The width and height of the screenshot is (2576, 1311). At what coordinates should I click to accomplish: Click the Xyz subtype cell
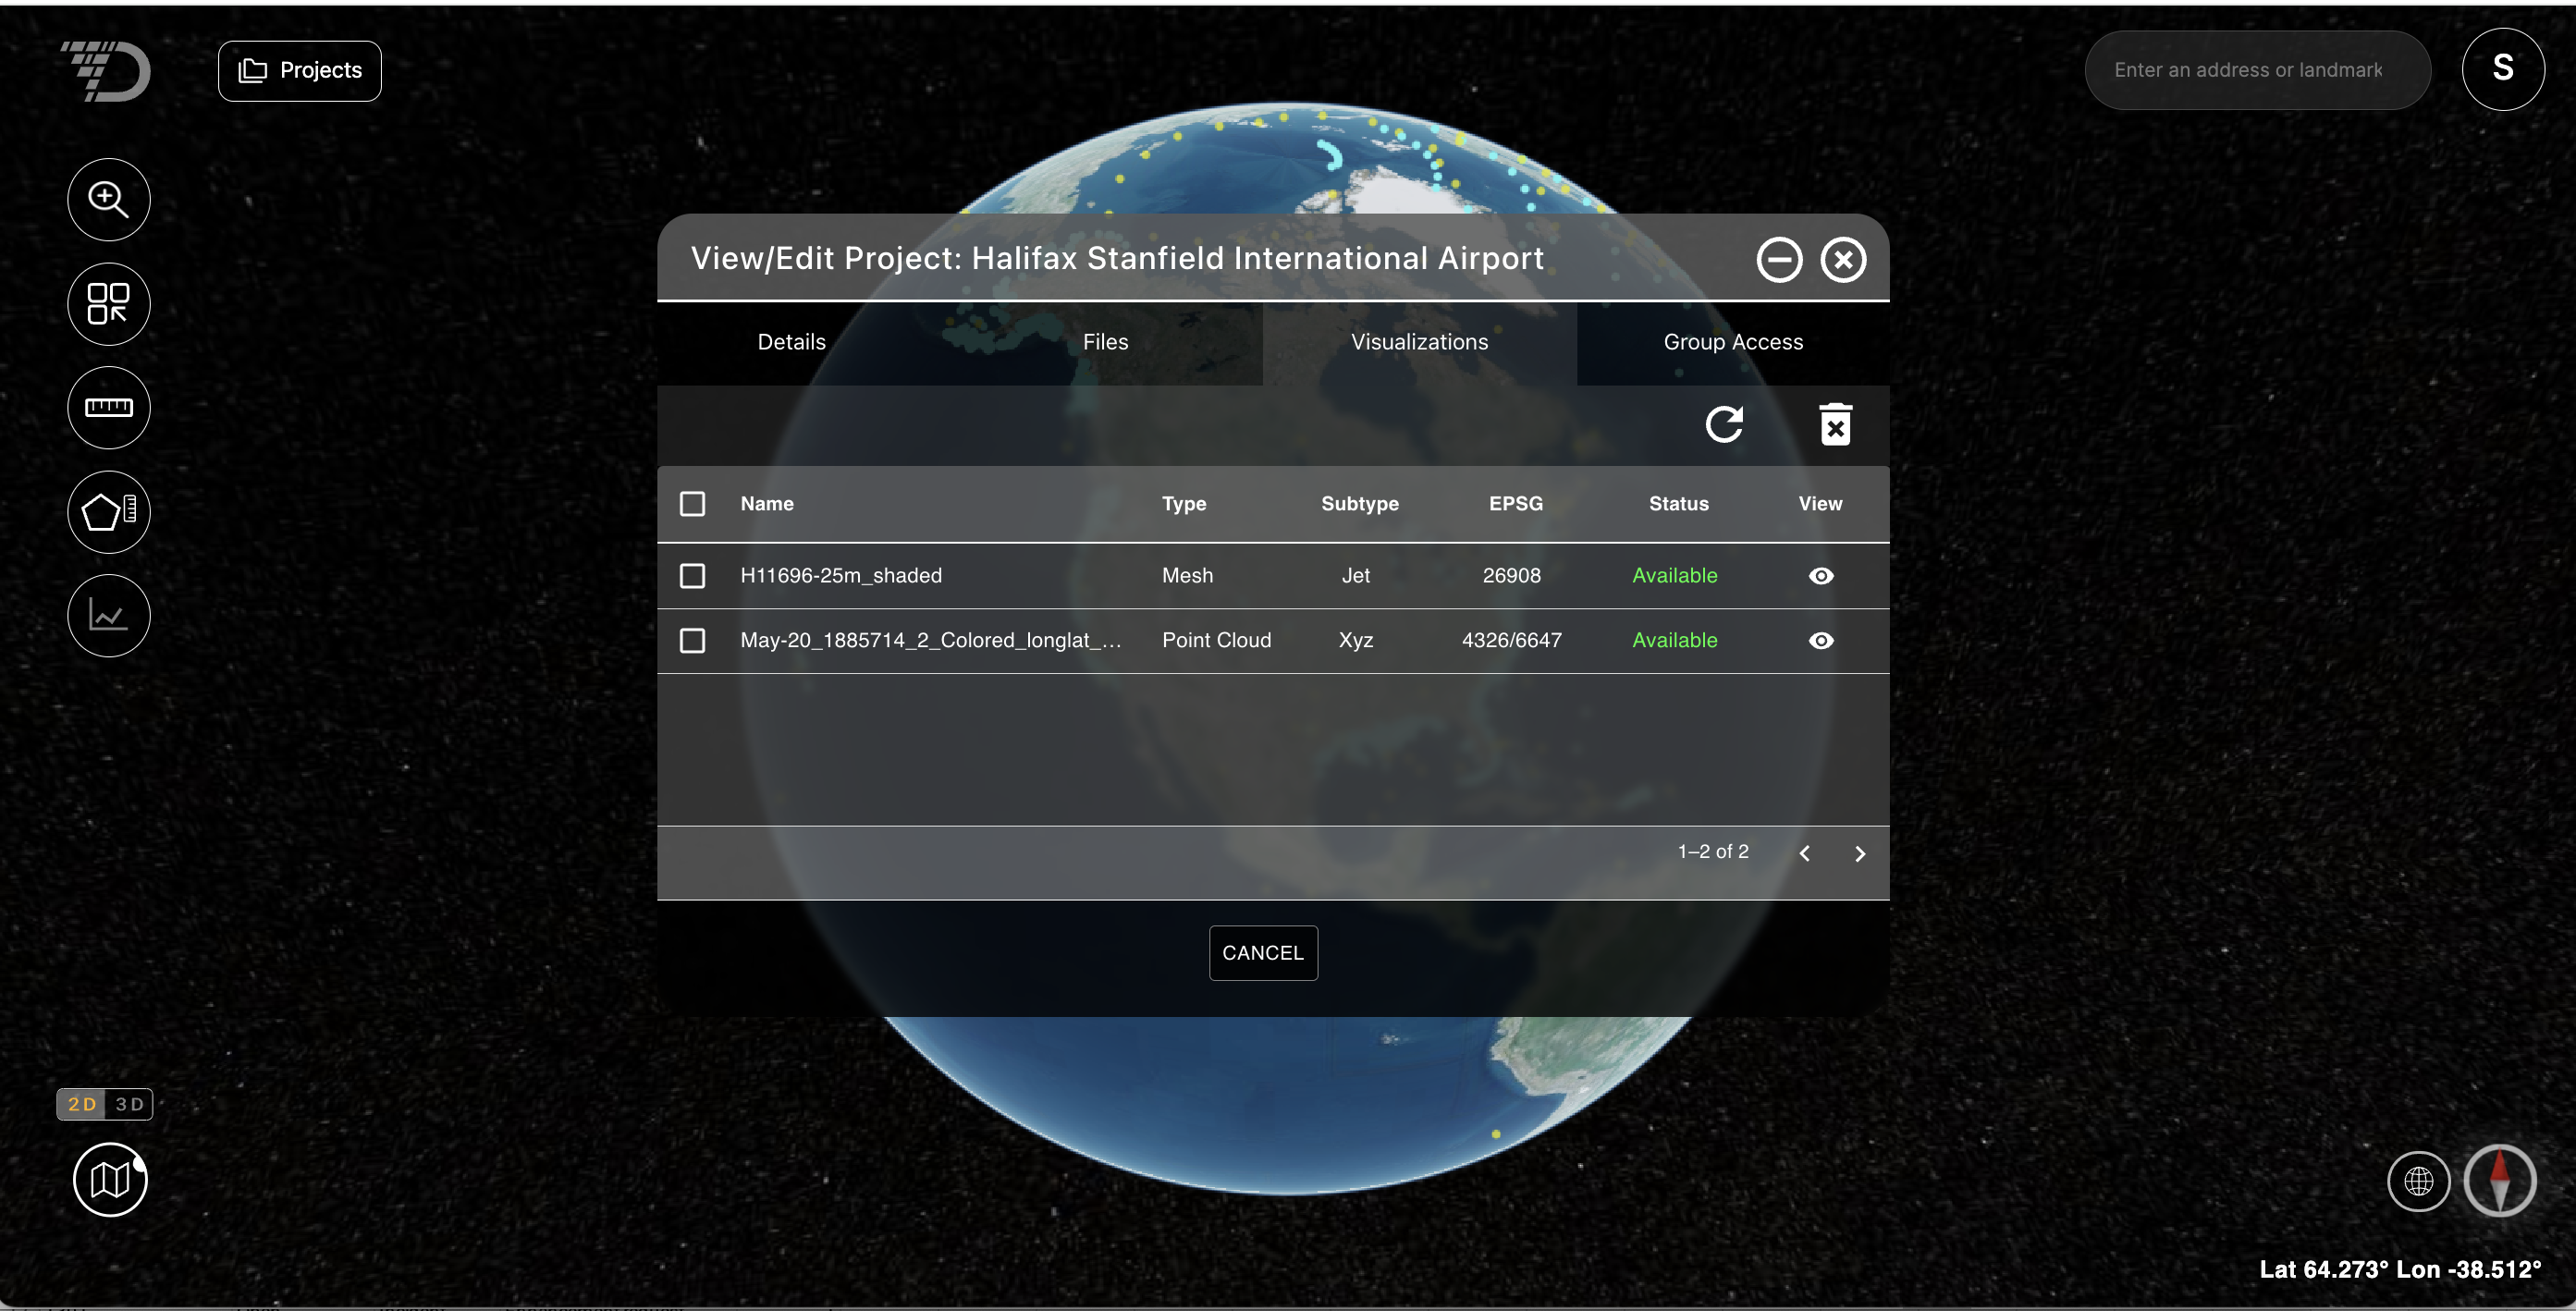pos(1356,641)
